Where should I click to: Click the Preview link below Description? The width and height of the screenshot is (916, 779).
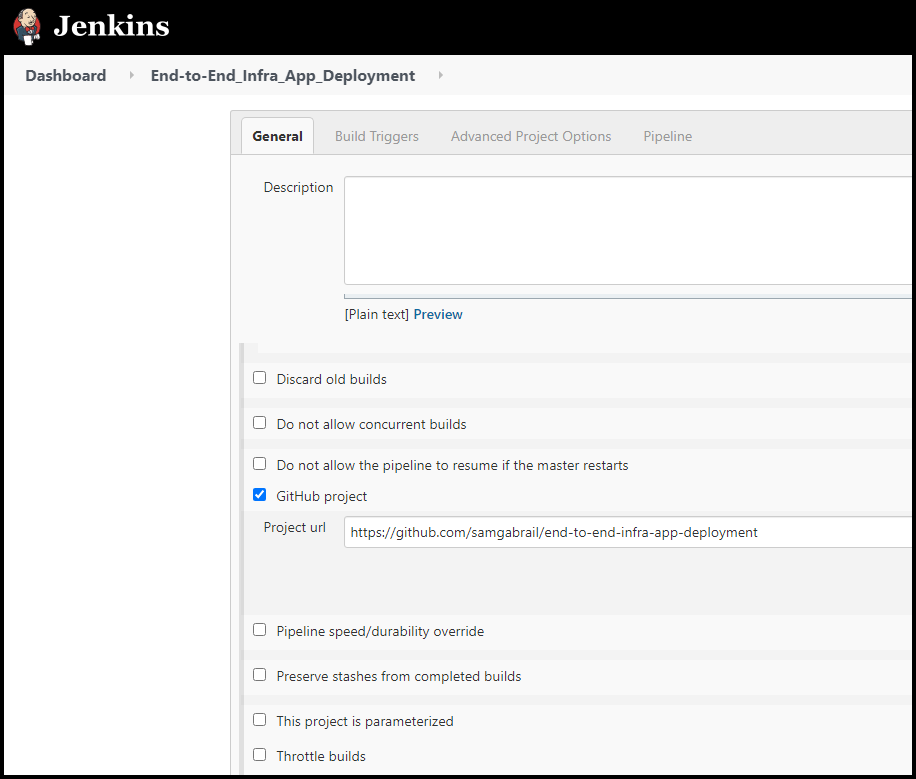tap(438, 313)
